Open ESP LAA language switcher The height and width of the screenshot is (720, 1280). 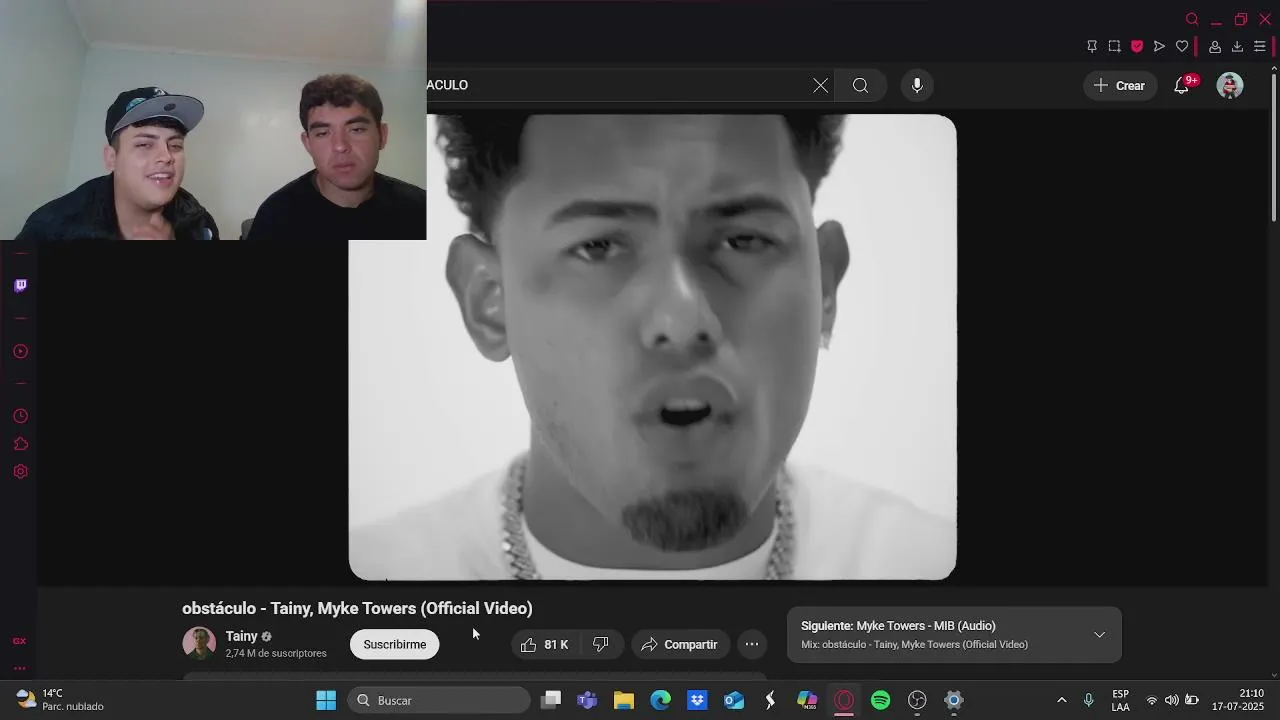tap(1121, 700)
